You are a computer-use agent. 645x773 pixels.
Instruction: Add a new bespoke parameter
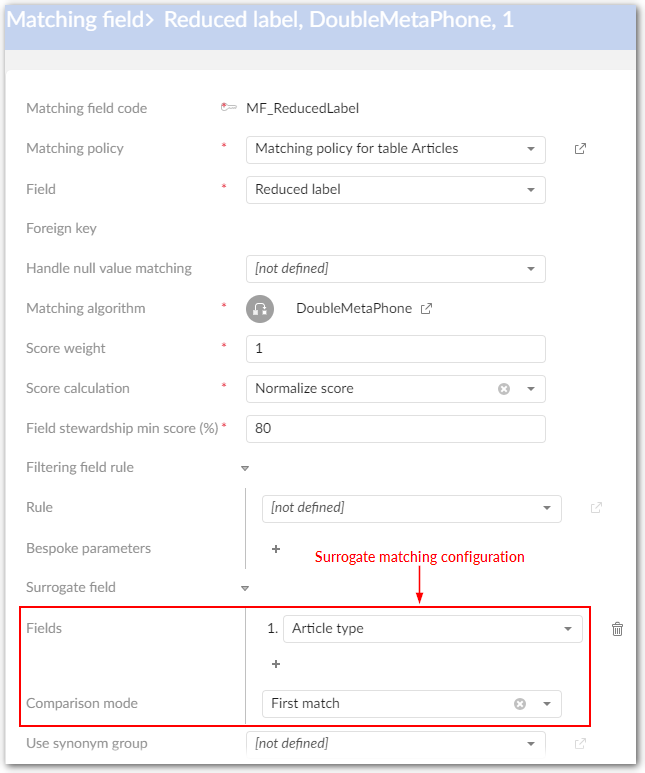point(276,549)
